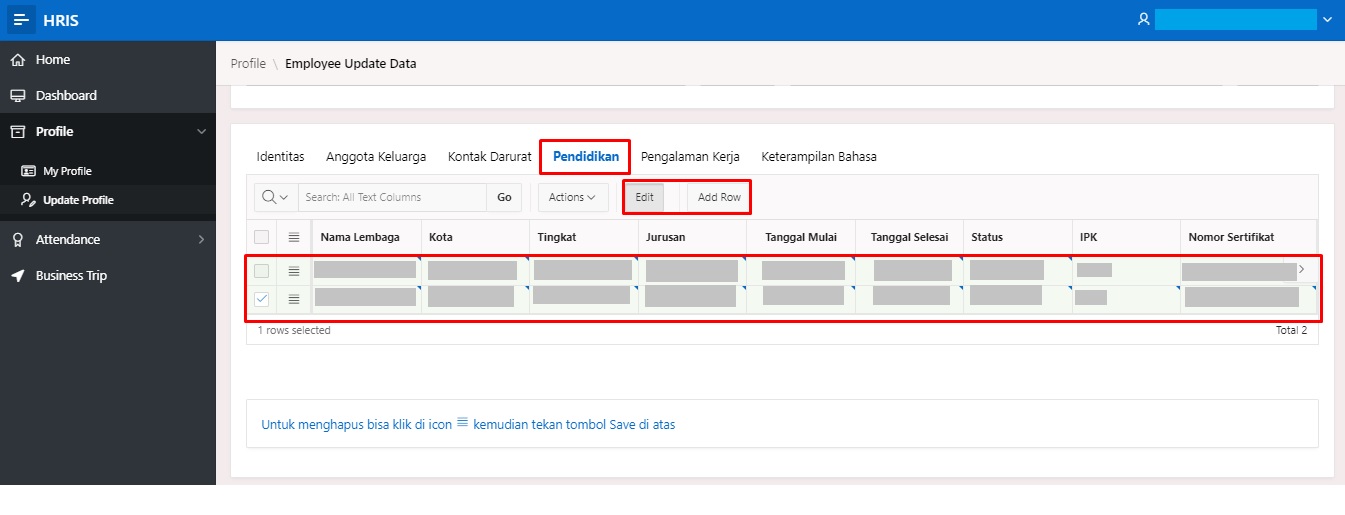Click the Tanggal Mulai column header
1345x515 pixels.
point(800,237)
